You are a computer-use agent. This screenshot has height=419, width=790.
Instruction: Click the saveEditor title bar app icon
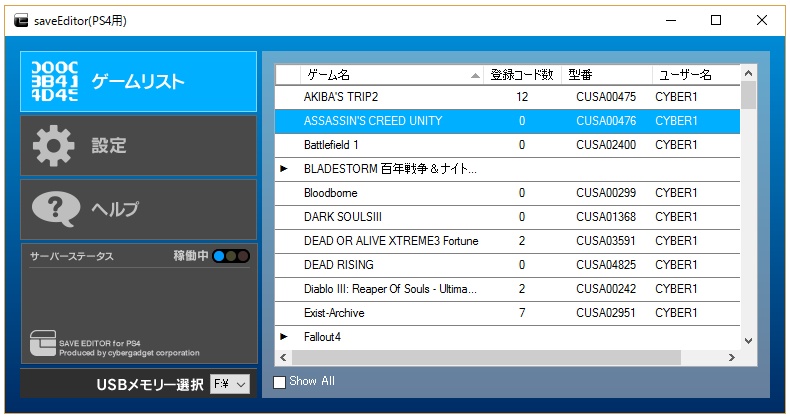click(21, 21)
